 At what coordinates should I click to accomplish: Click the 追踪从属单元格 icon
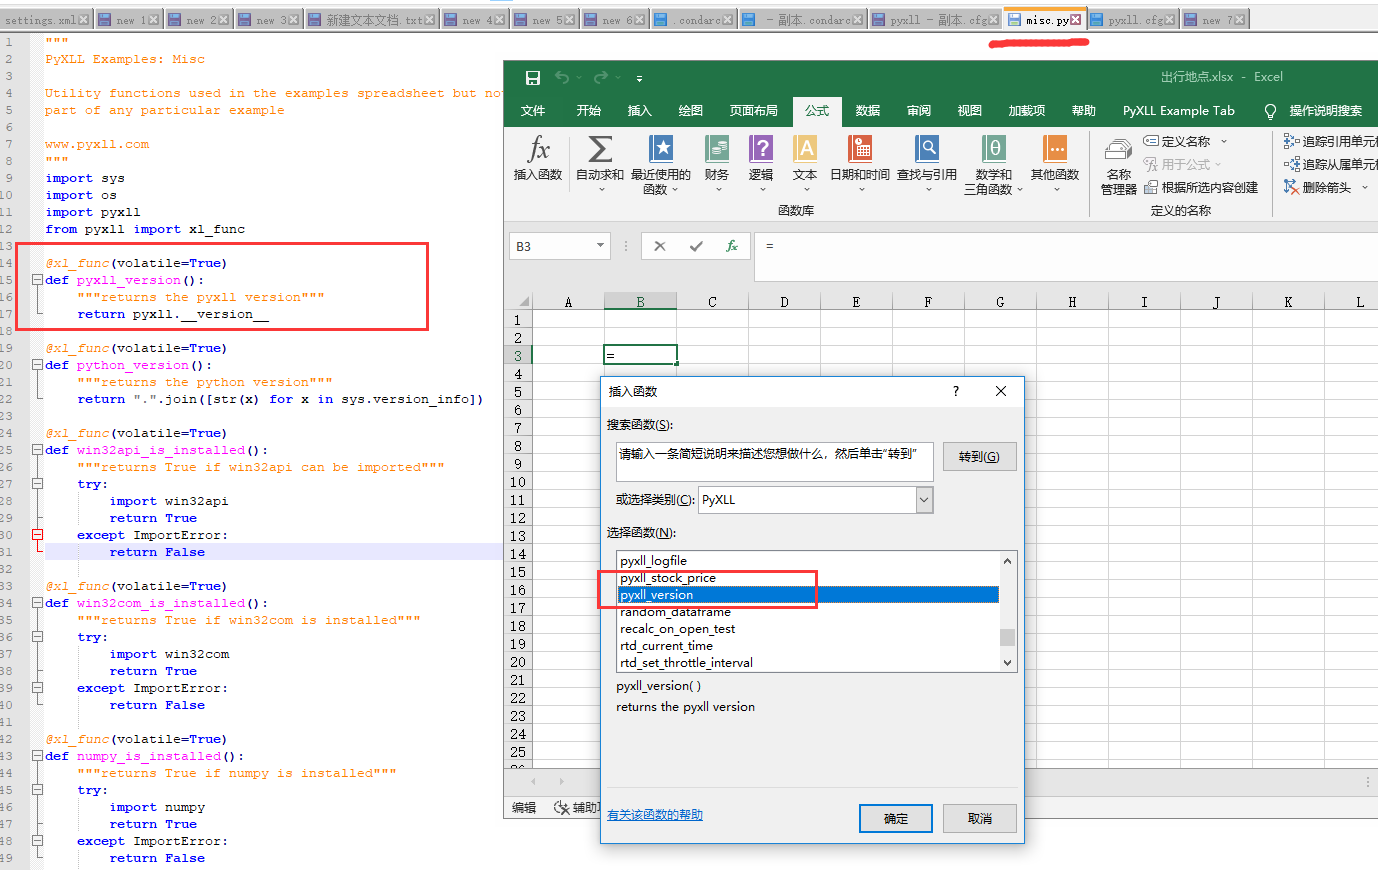pyautogui.click(x=1291, y=164)
